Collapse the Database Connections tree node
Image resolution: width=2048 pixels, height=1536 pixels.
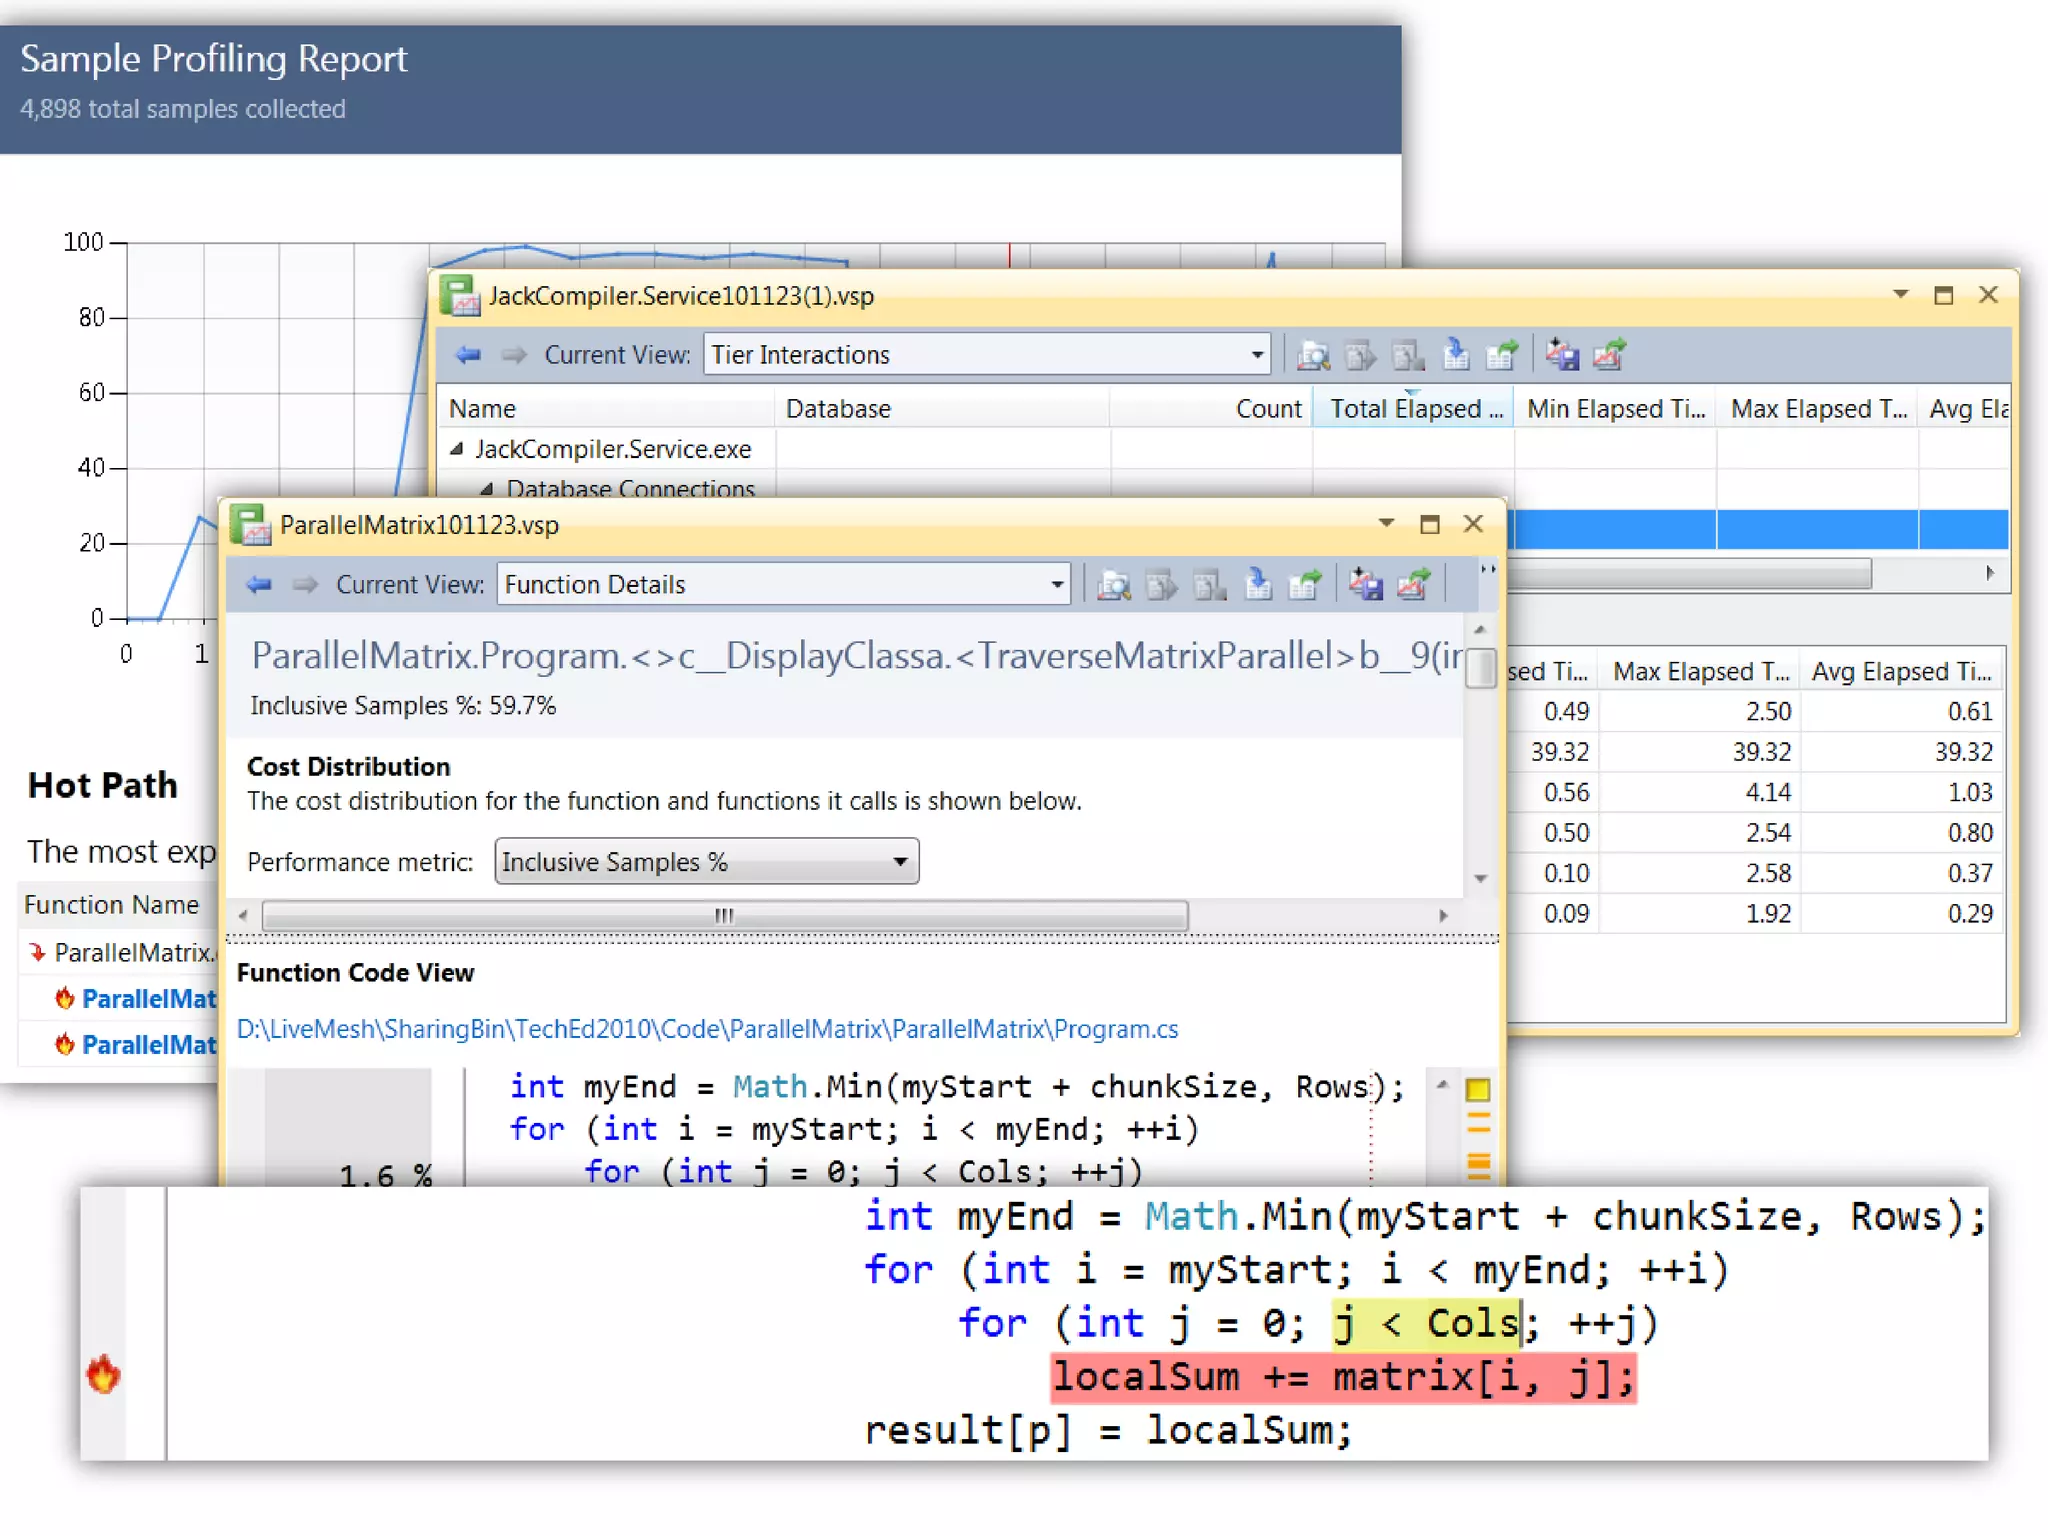[487, 489]
